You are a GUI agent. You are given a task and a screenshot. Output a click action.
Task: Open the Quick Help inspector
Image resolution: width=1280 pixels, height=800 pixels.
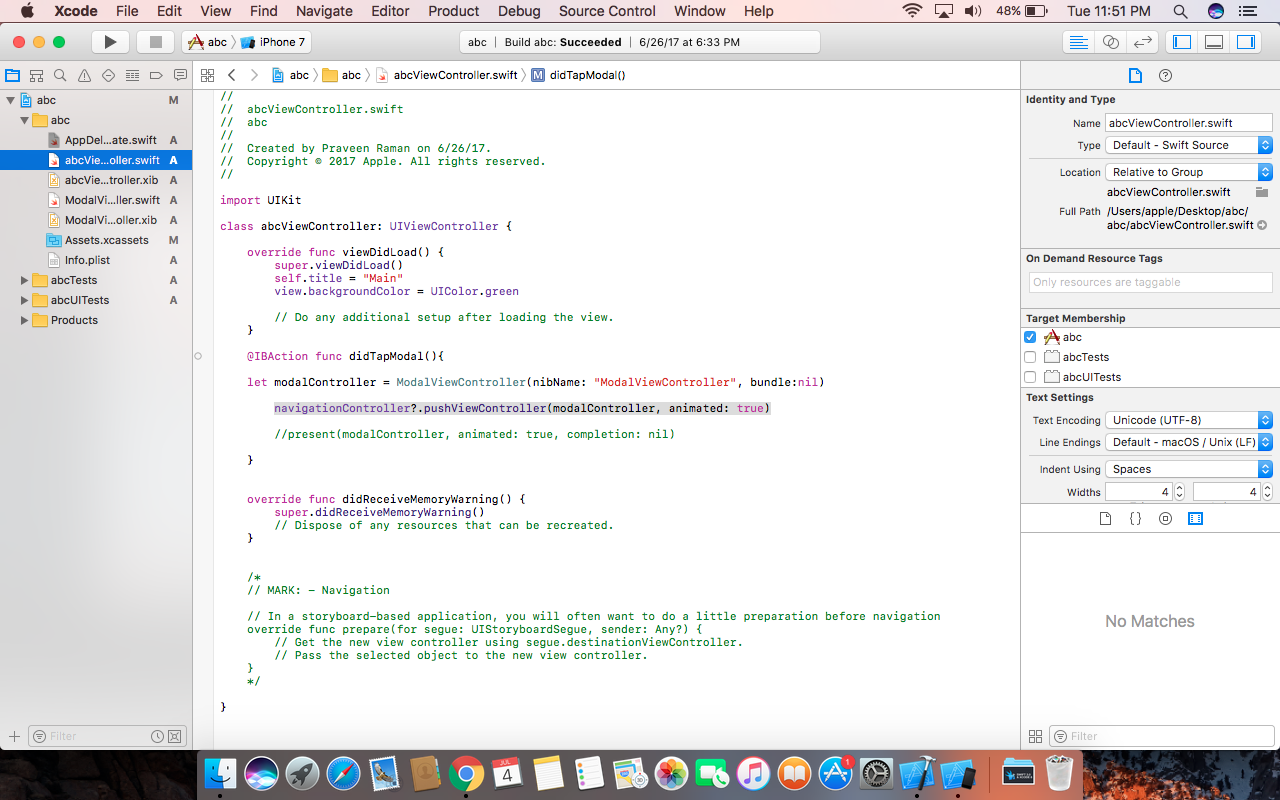coord(1165,75)
